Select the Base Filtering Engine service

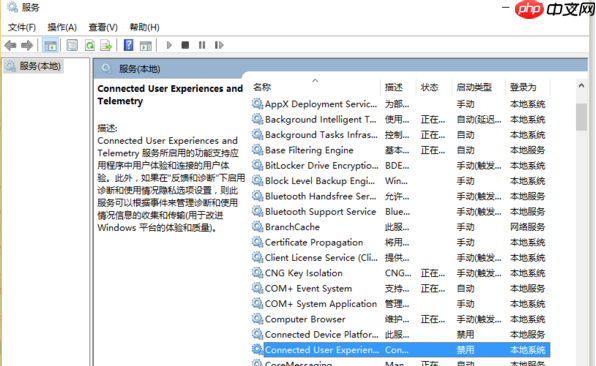pyautogui.click(x=309, y=150)
